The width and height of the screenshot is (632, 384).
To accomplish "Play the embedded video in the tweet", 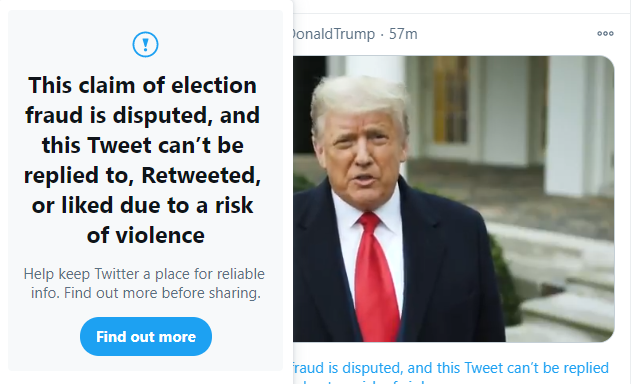I will [453, 199].
